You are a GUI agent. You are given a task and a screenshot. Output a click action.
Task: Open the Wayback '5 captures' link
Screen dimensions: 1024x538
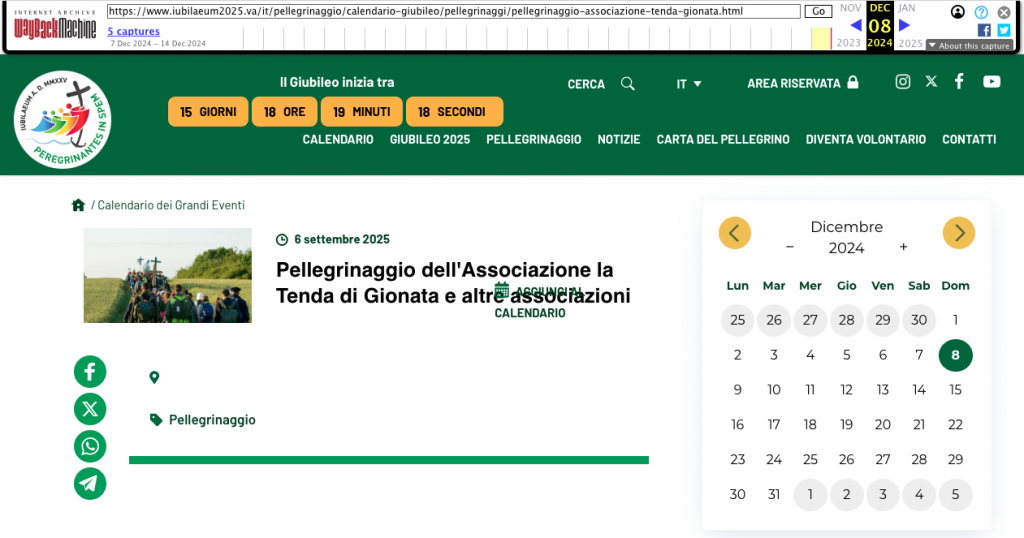click(x=133, y=32)
